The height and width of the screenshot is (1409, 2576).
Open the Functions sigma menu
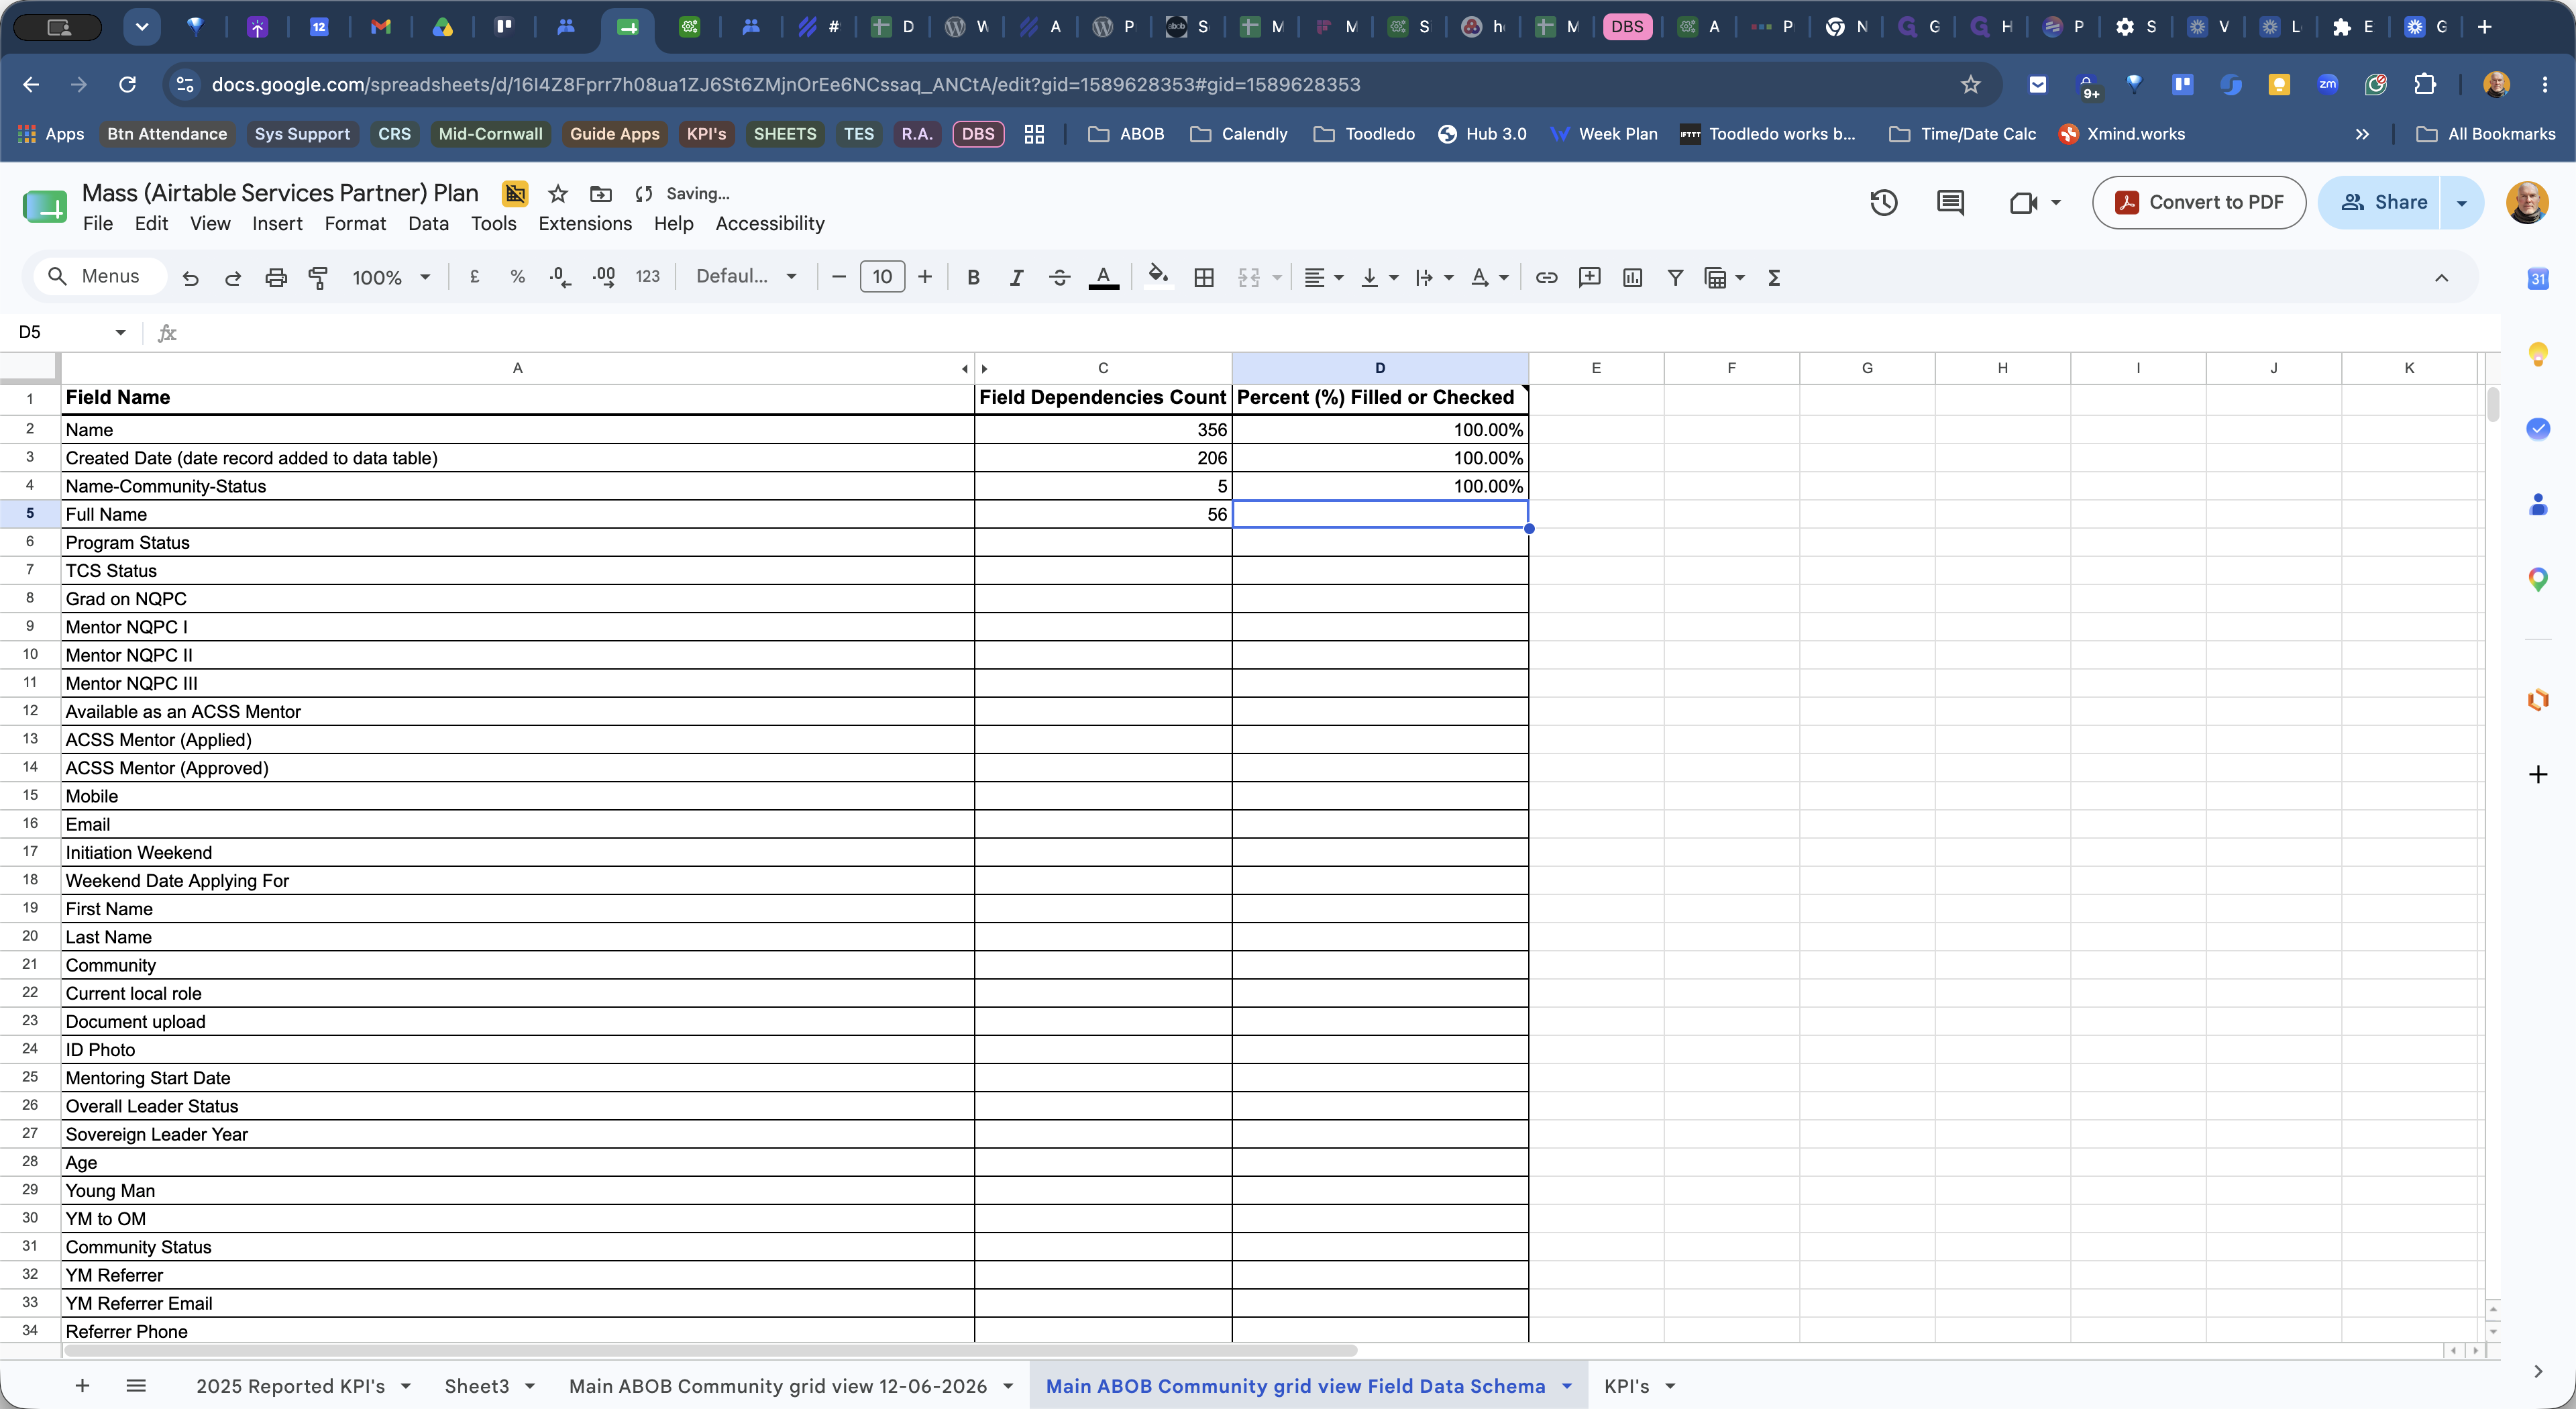tap(1774, 278)
